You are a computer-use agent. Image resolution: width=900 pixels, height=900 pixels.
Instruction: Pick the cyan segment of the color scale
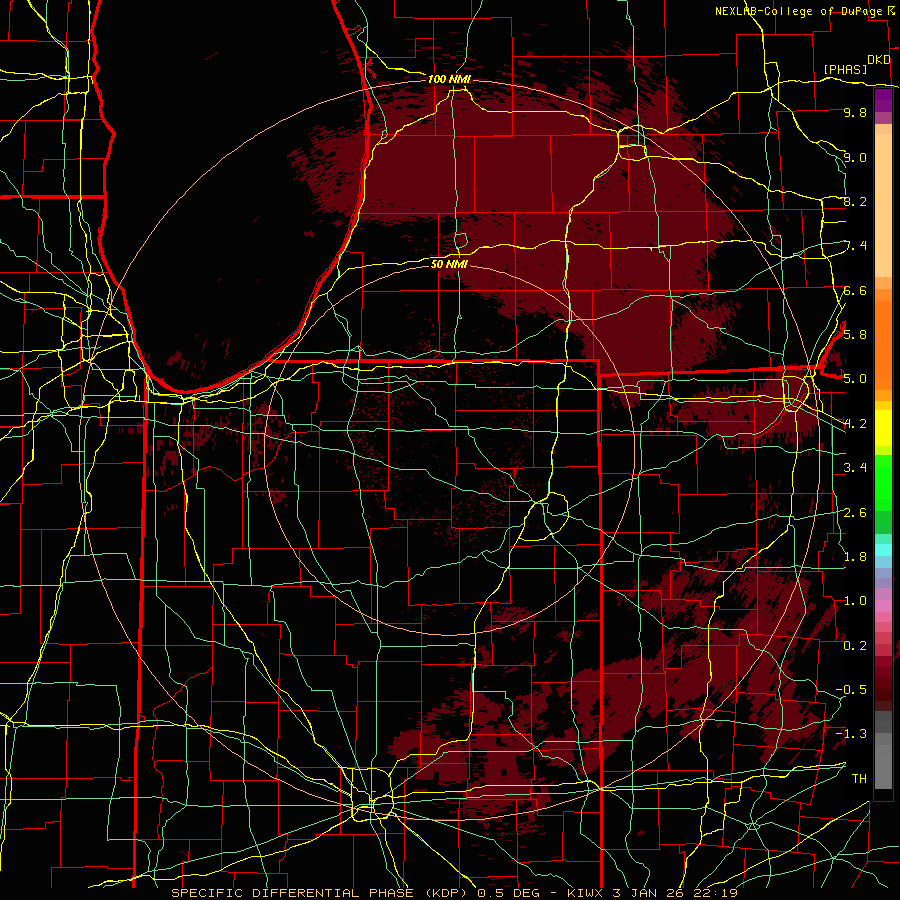pos(883,549)
